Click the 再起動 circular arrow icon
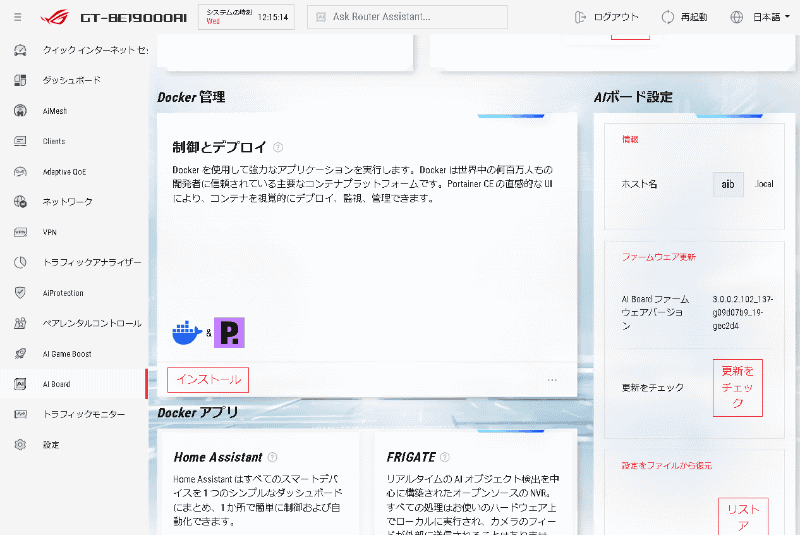 pos(667,17)
